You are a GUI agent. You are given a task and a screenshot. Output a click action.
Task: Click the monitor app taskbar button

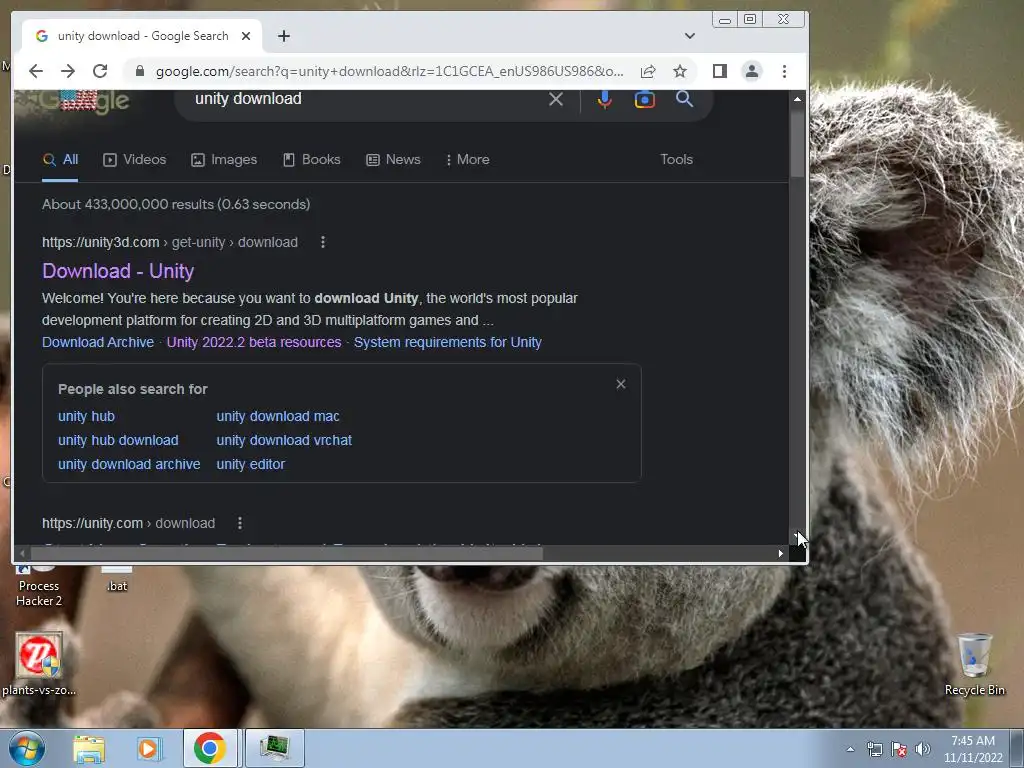pos(274,748)
